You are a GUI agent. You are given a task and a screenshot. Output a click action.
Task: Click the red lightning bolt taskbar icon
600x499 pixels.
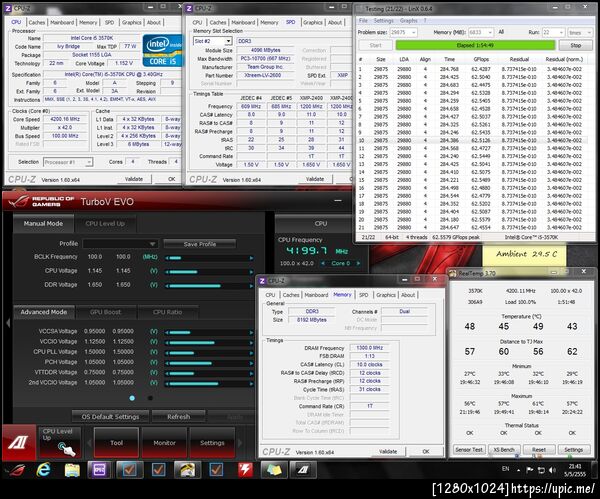[x=245, y=470]
